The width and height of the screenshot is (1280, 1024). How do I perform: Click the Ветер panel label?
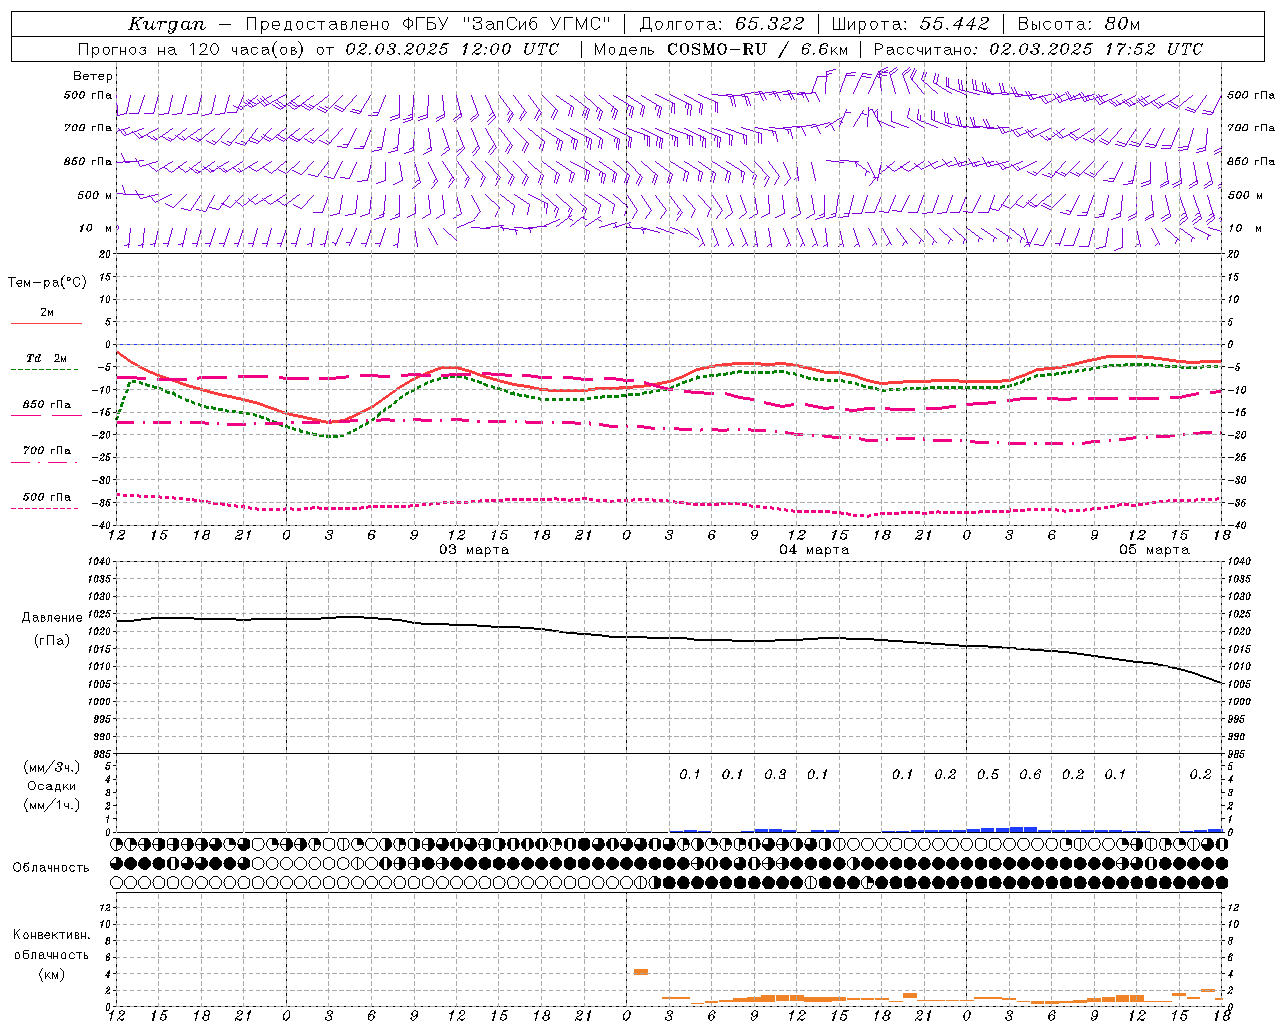93,76
